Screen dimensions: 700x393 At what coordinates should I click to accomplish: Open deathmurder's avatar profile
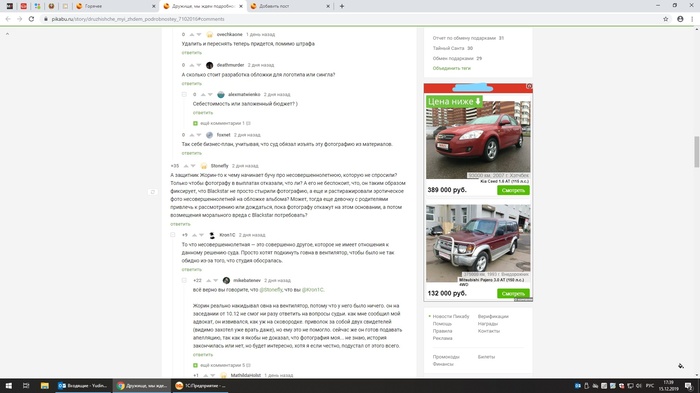point(209,65)
